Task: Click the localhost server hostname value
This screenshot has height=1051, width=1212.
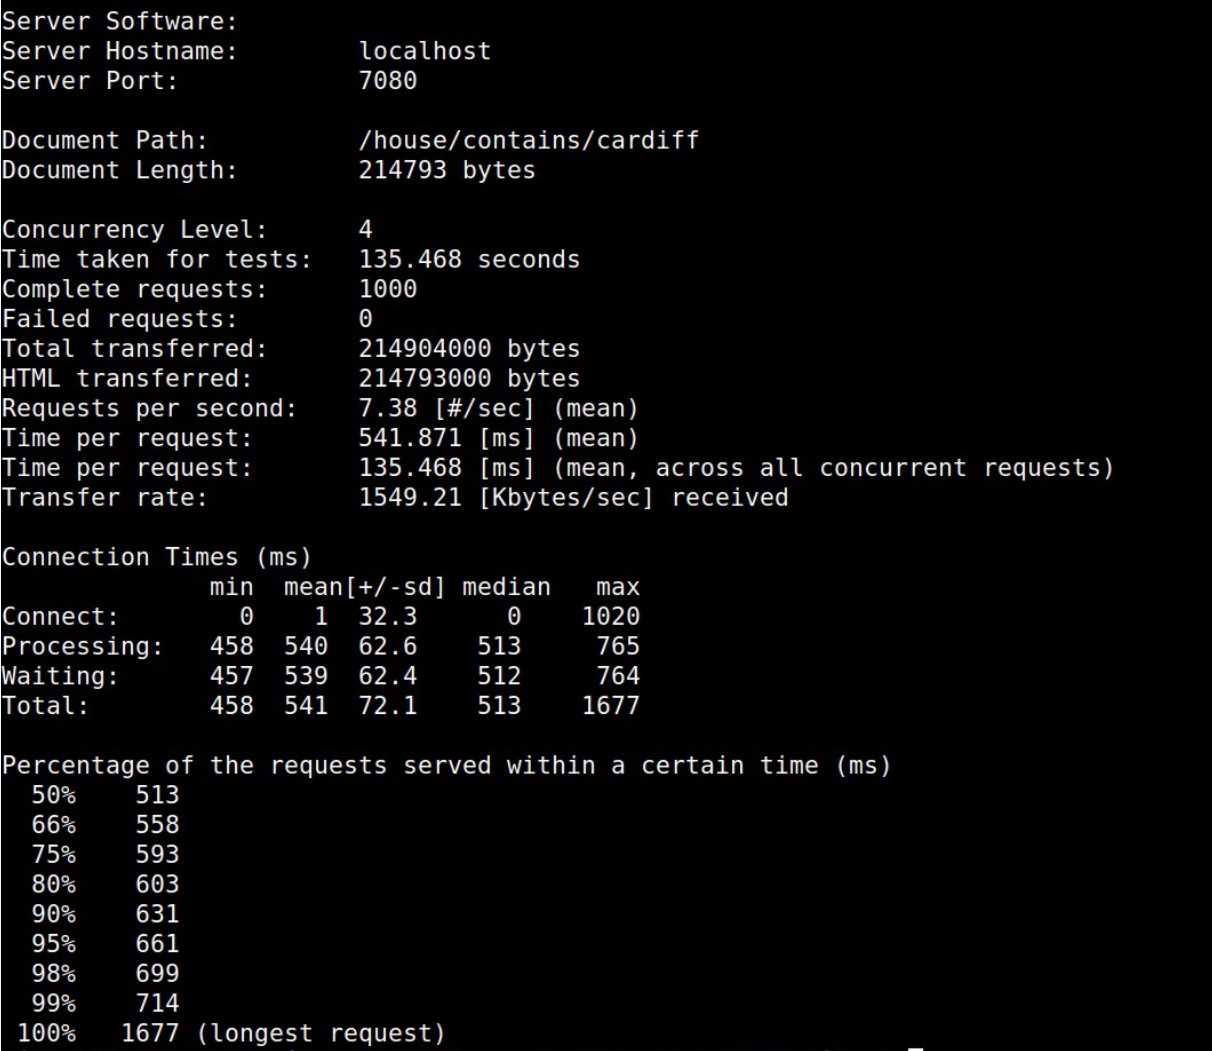Action: [x=425, y=51]
